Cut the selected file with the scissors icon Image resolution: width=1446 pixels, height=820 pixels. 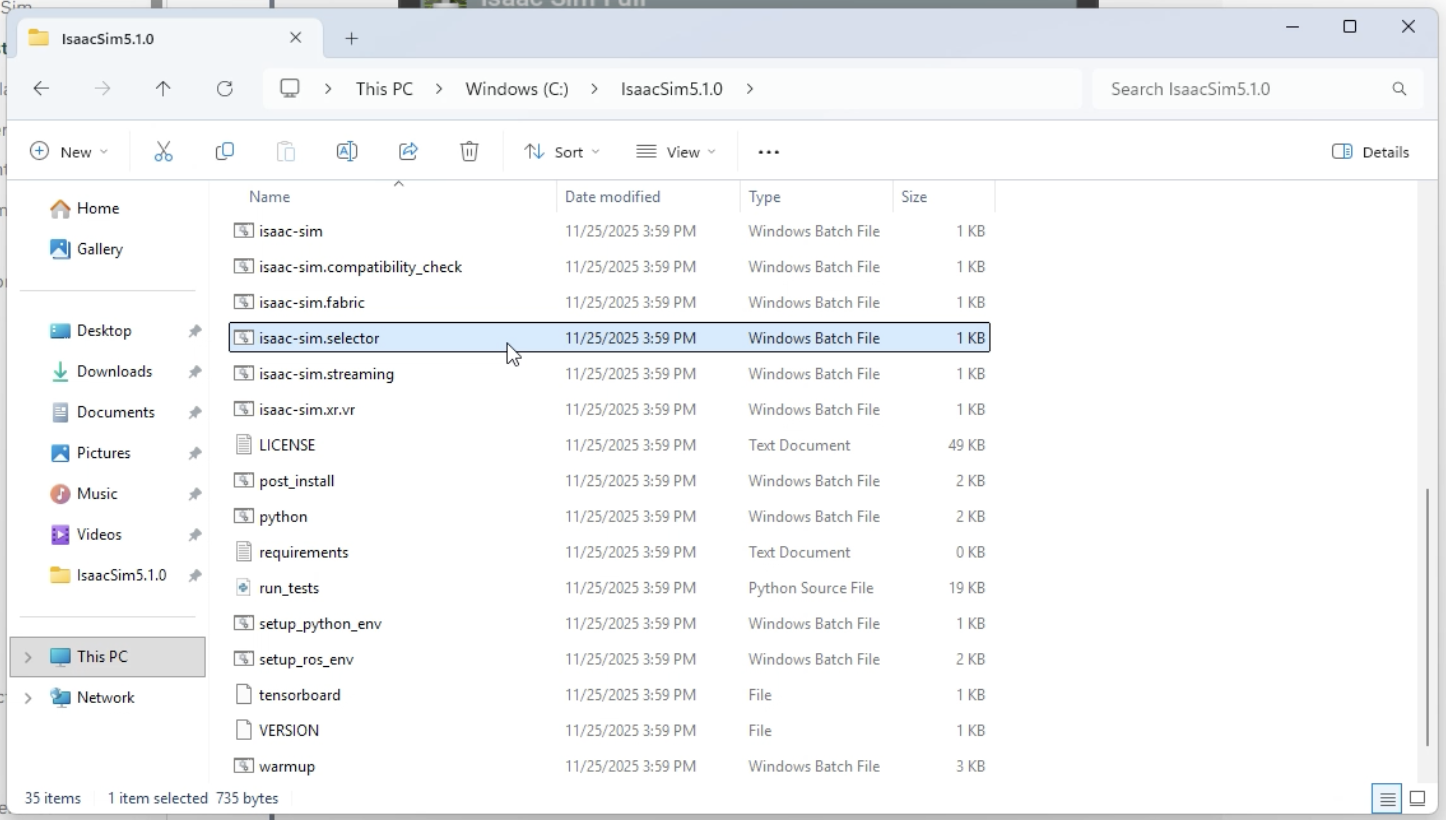[163, 151]
